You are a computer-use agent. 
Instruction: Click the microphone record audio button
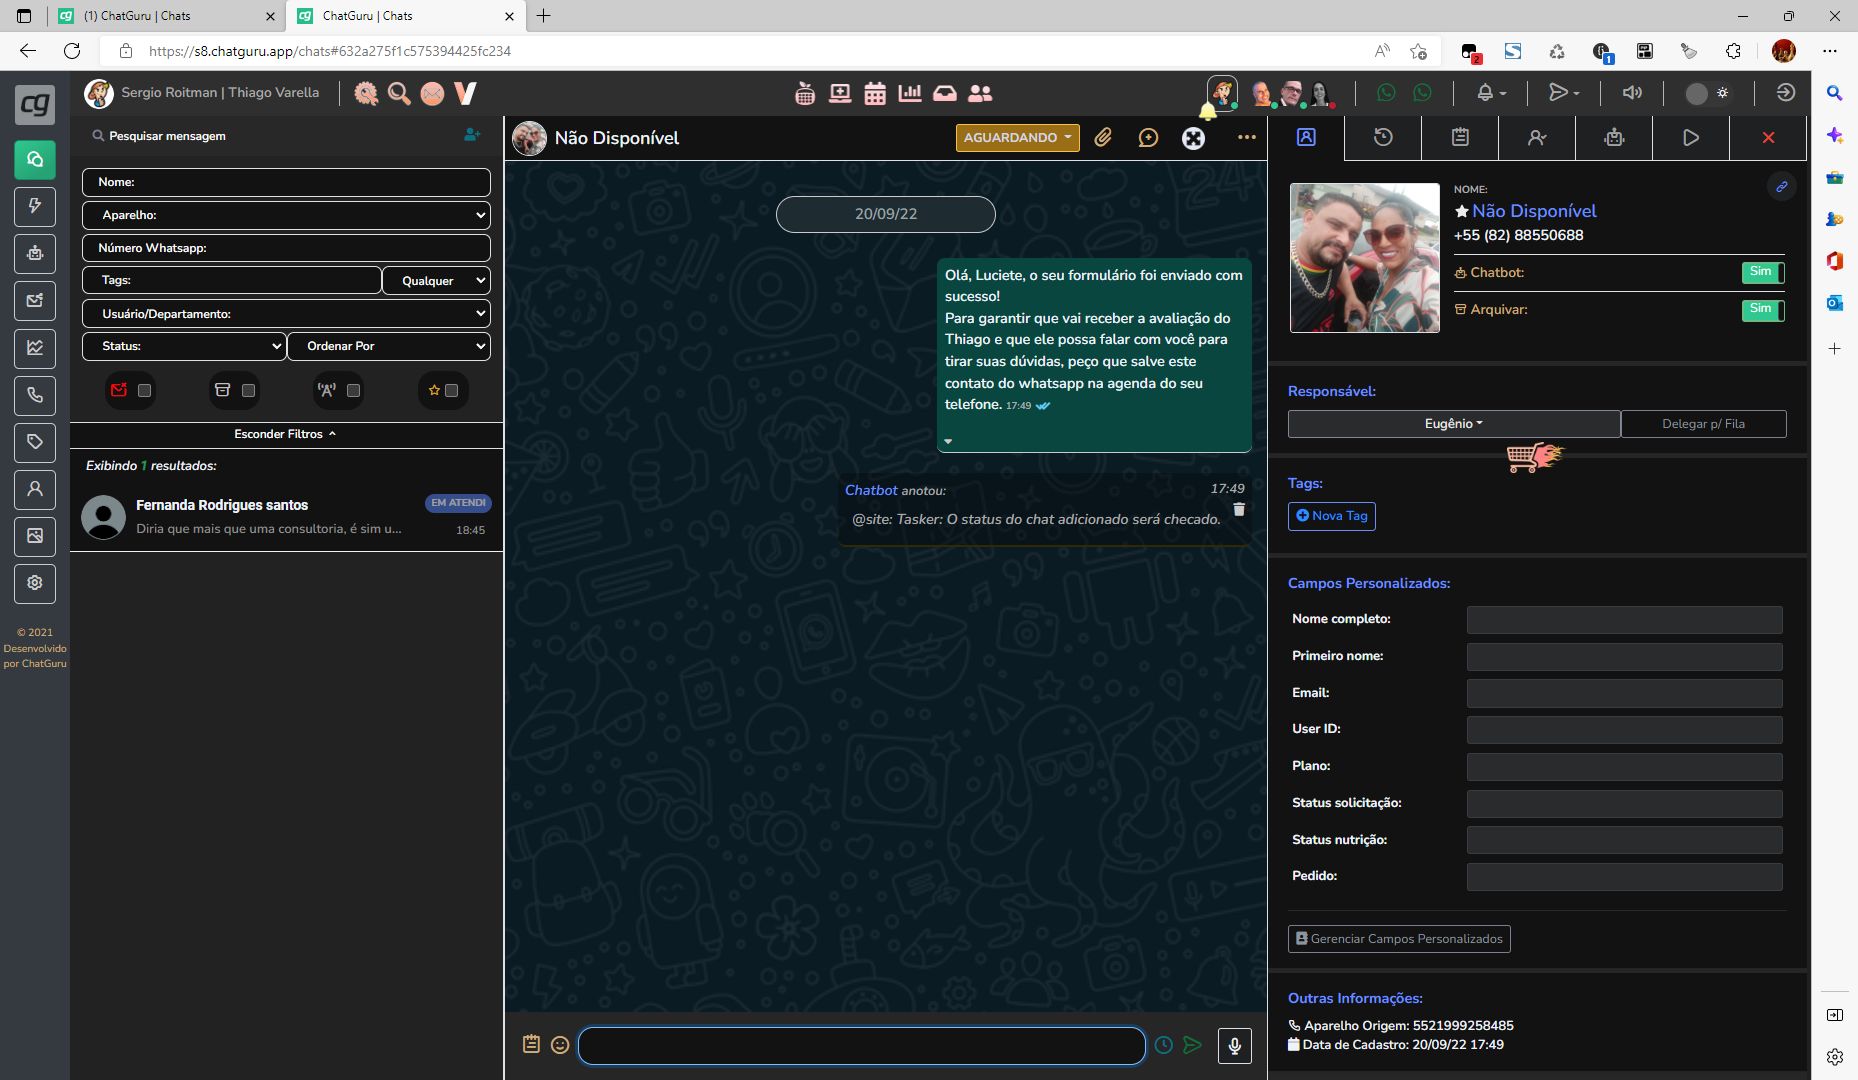coord(1234,1045)
